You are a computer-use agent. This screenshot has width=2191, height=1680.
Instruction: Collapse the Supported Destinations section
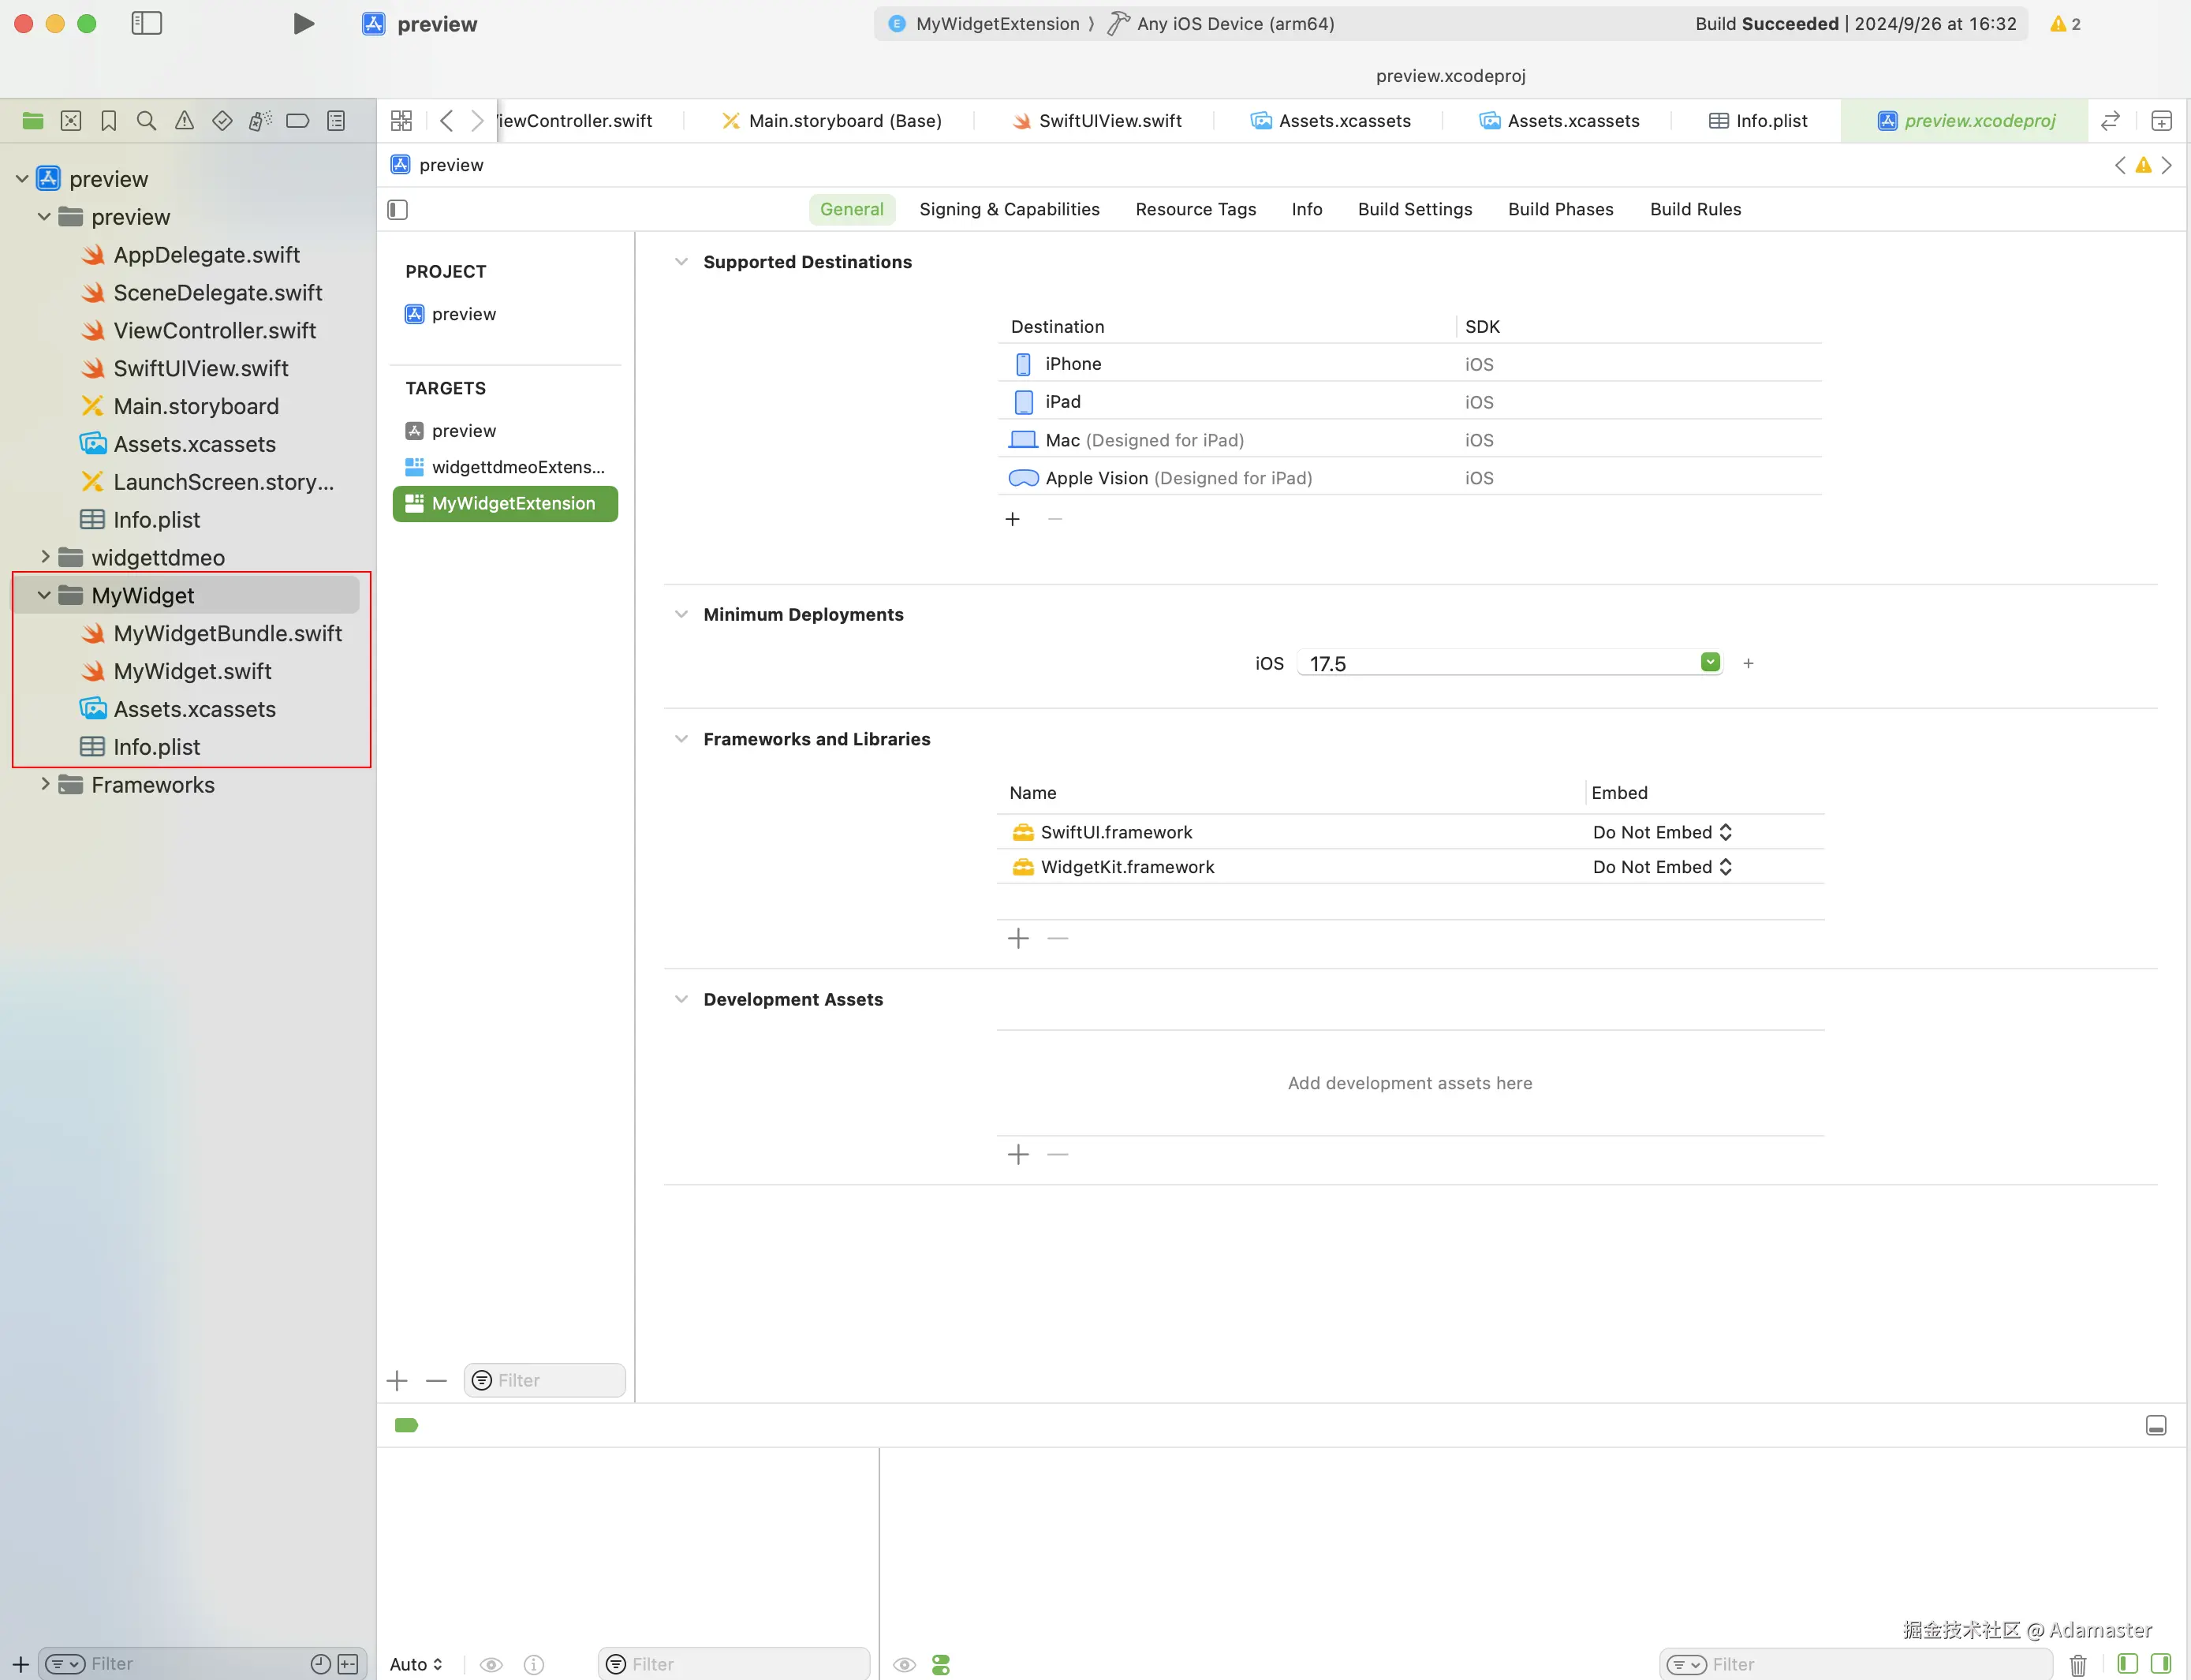coord(681,262)
